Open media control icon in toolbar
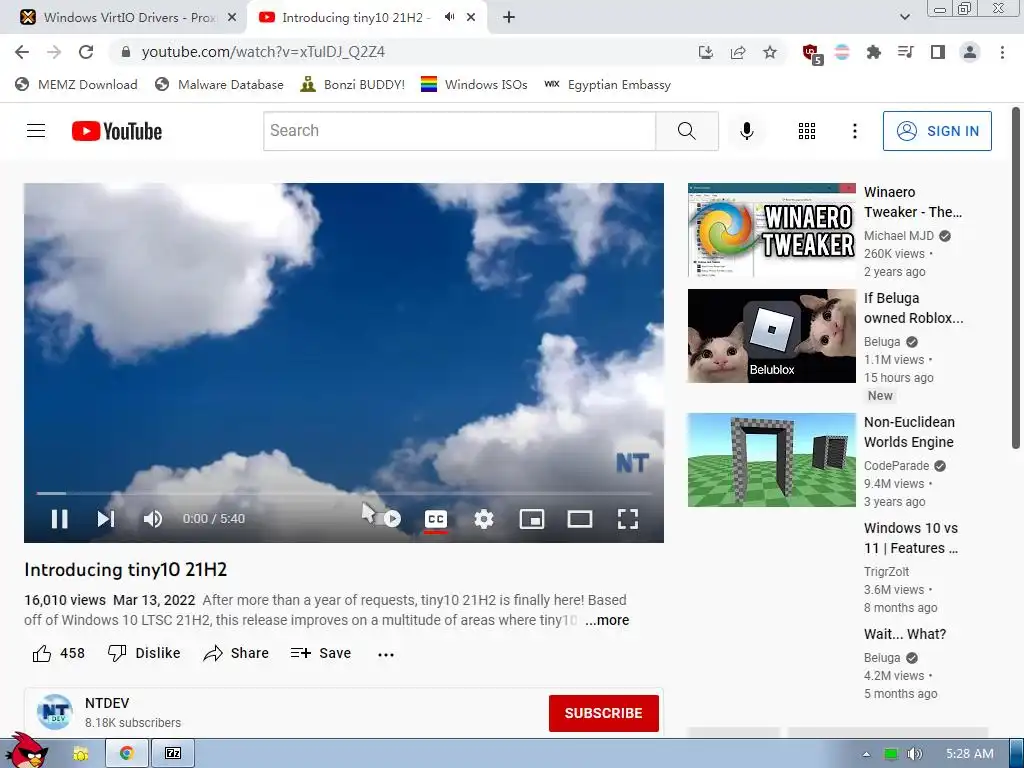1024x768 pixels. point(905,52)
